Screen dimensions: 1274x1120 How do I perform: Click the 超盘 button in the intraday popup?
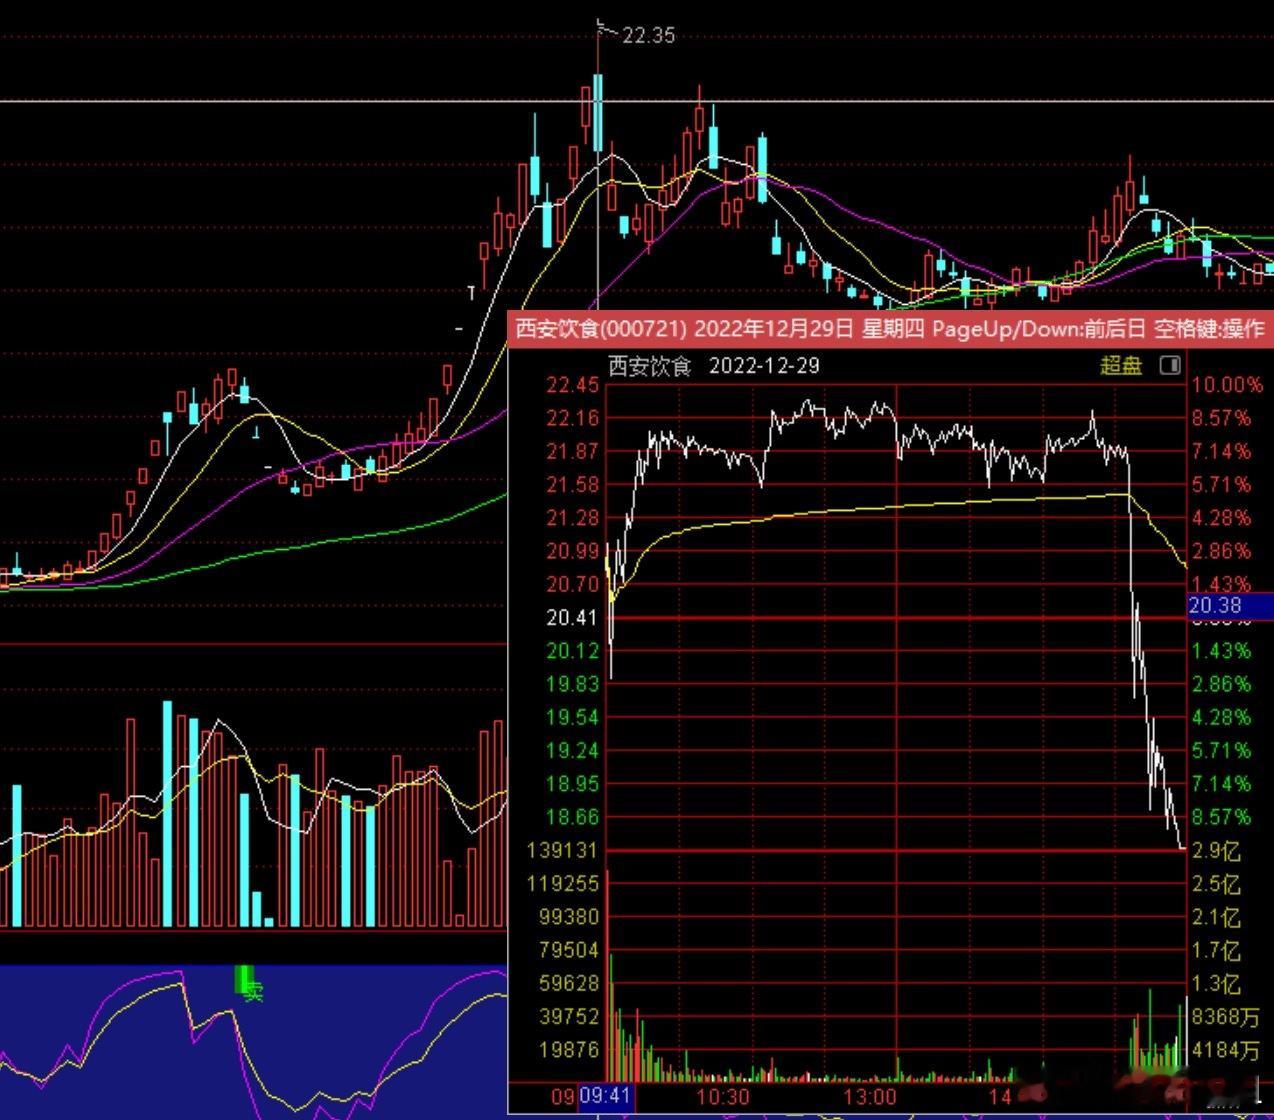click(1120, 365)
